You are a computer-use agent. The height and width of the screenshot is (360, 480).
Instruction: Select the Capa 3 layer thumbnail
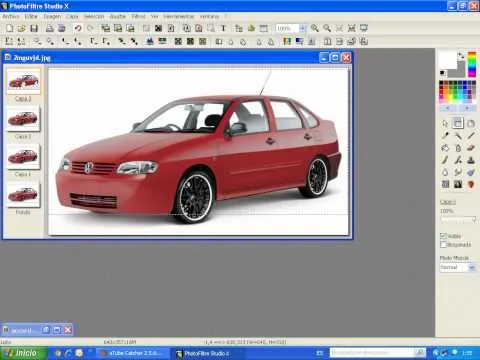(x=23, y=82)
